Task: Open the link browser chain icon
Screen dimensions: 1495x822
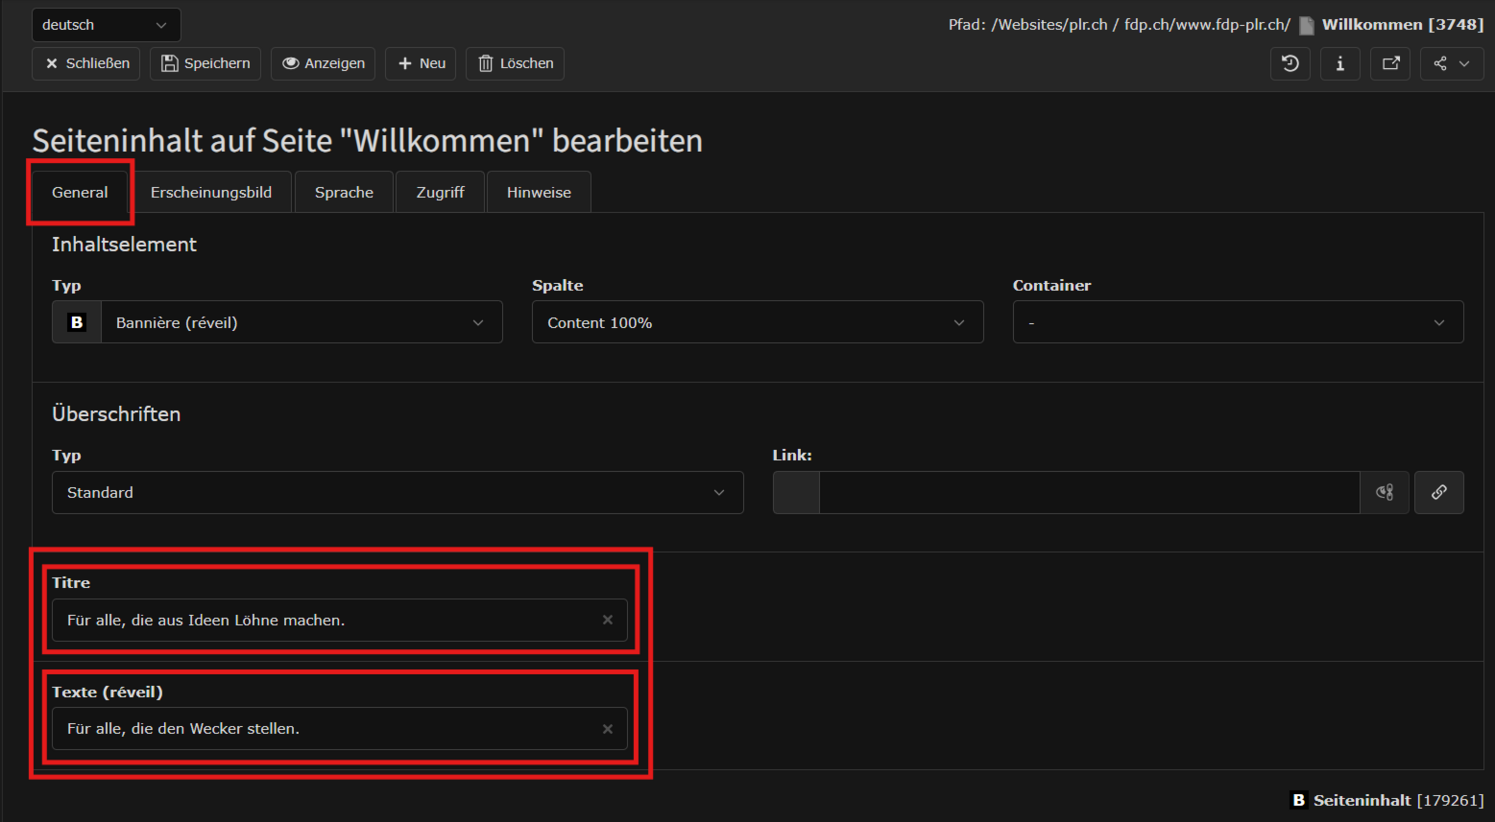Action: pos(1439,492)
